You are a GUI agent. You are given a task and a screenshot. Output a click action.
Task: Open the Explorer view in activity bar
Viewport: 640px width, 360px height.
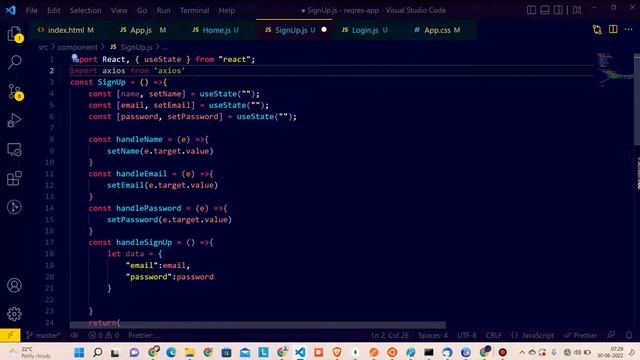[x=15, y=34]
